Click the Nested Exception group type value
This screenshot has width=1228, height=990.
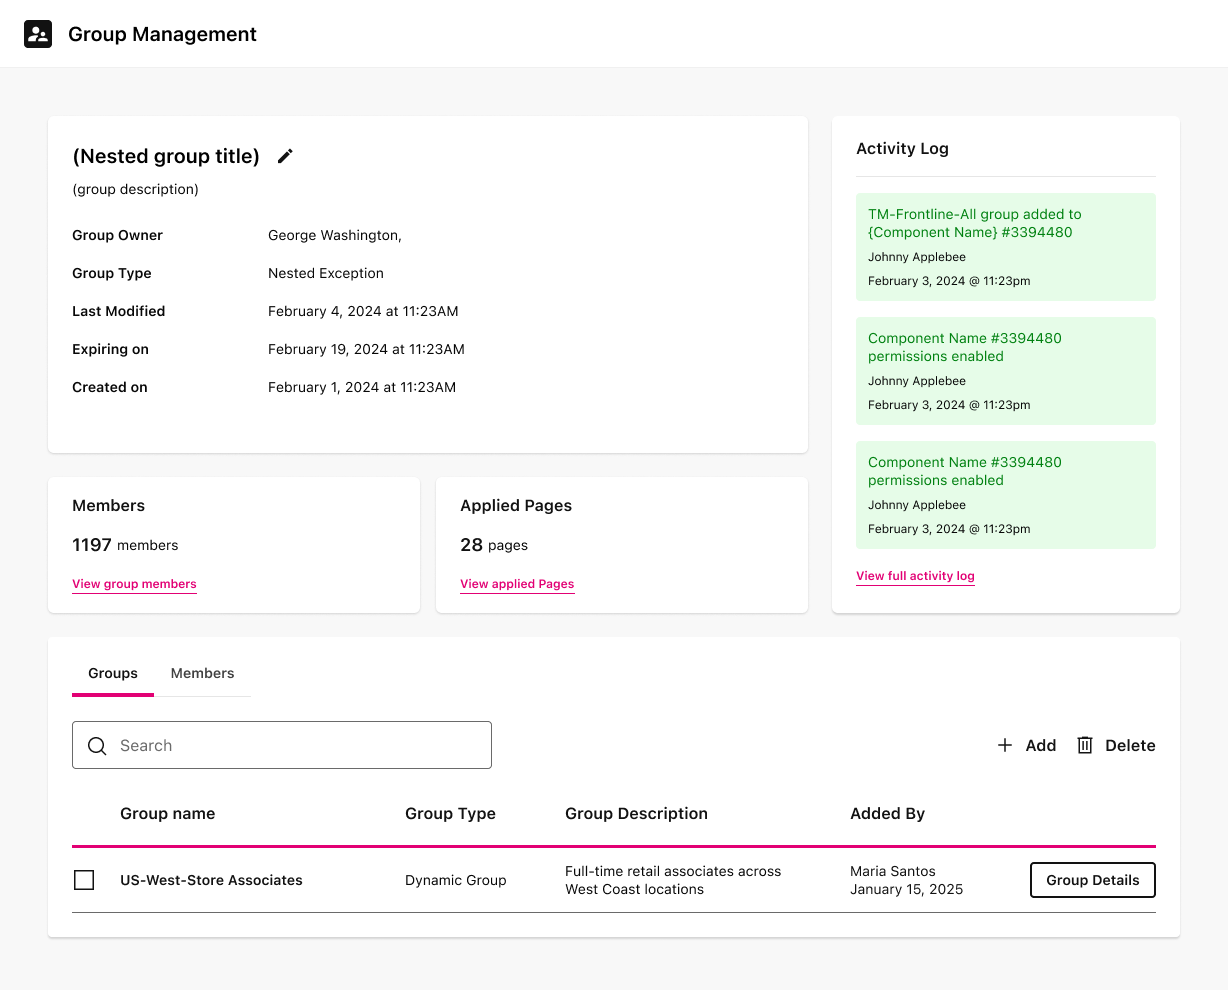pos(326,274)
